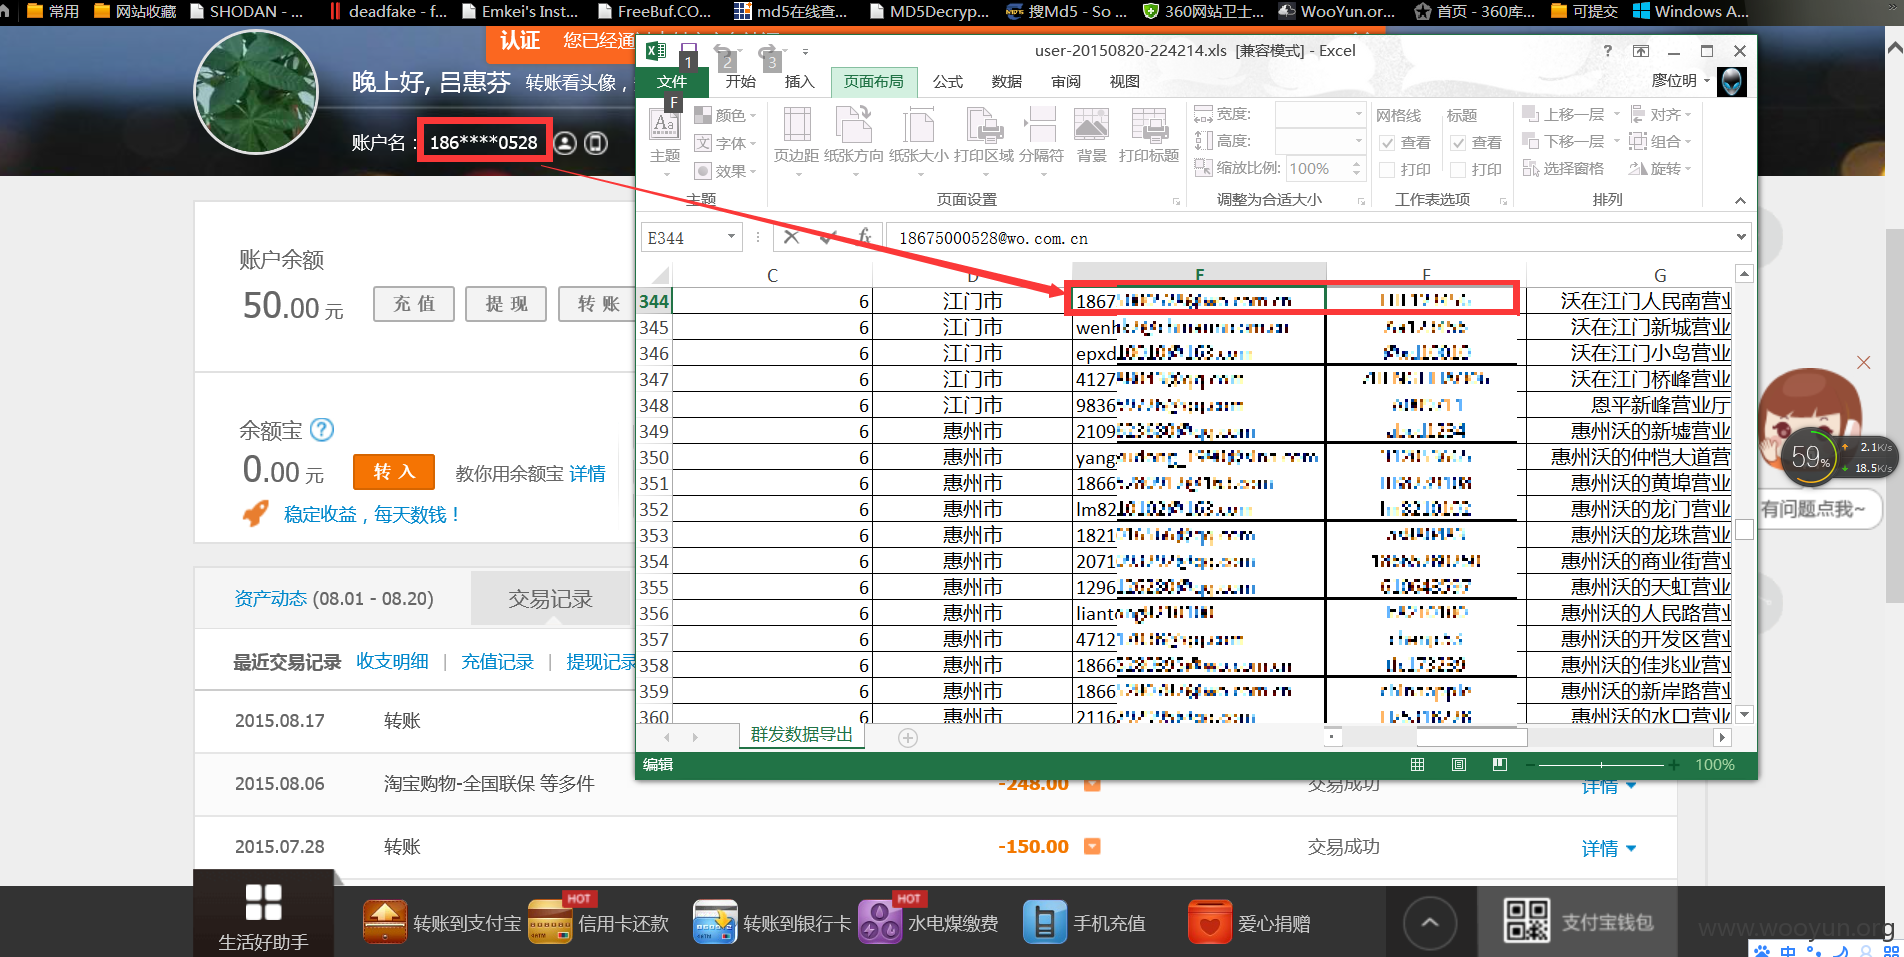This screenshot has height=957, width=1904.
Task: Click the Transfer to Alipay (转账到支付宝) icon
Action: [385, 922]
